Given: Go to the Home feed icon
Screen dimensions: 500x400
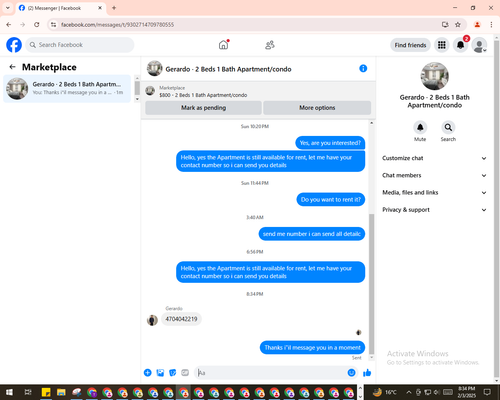Looking at the screenshot, I should pos(223,45).
